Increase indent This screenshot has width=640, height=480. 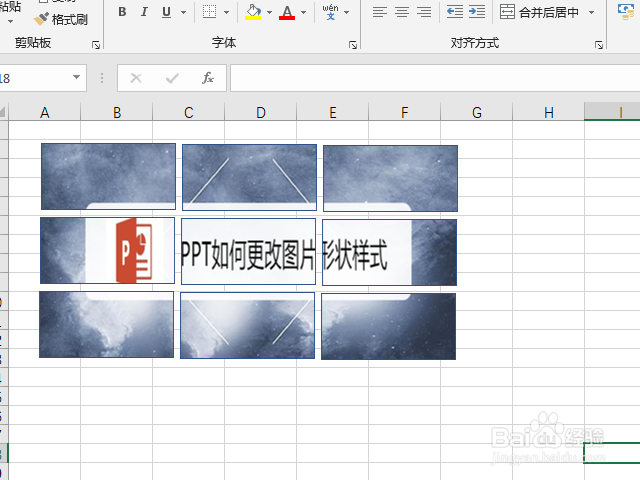click(477, 12)
